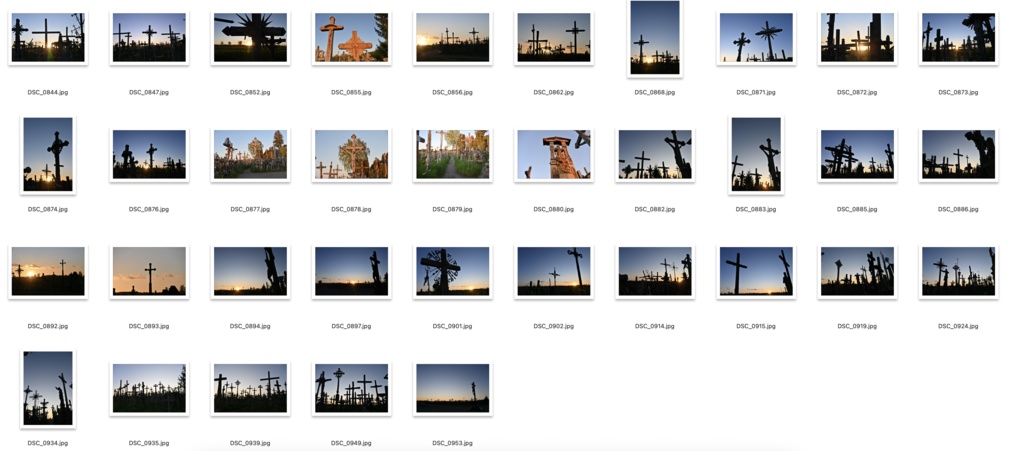Image resolution: width=1024 pixels, height=451 pixels.
Task: Choose the DSC_0862.jpg photo
Action: tap(554, 38)
